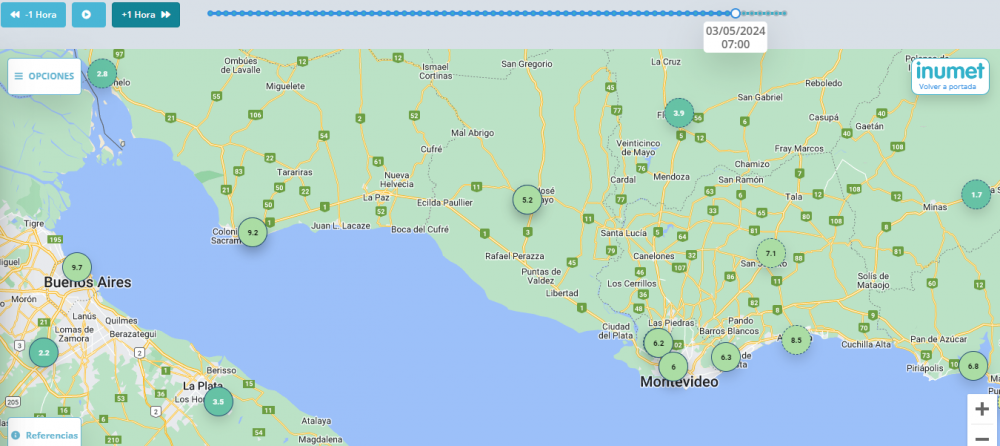Select the 2.8 station marker at top left
This screenshot has width=1000, height=446.
click(x=102, y=73)
